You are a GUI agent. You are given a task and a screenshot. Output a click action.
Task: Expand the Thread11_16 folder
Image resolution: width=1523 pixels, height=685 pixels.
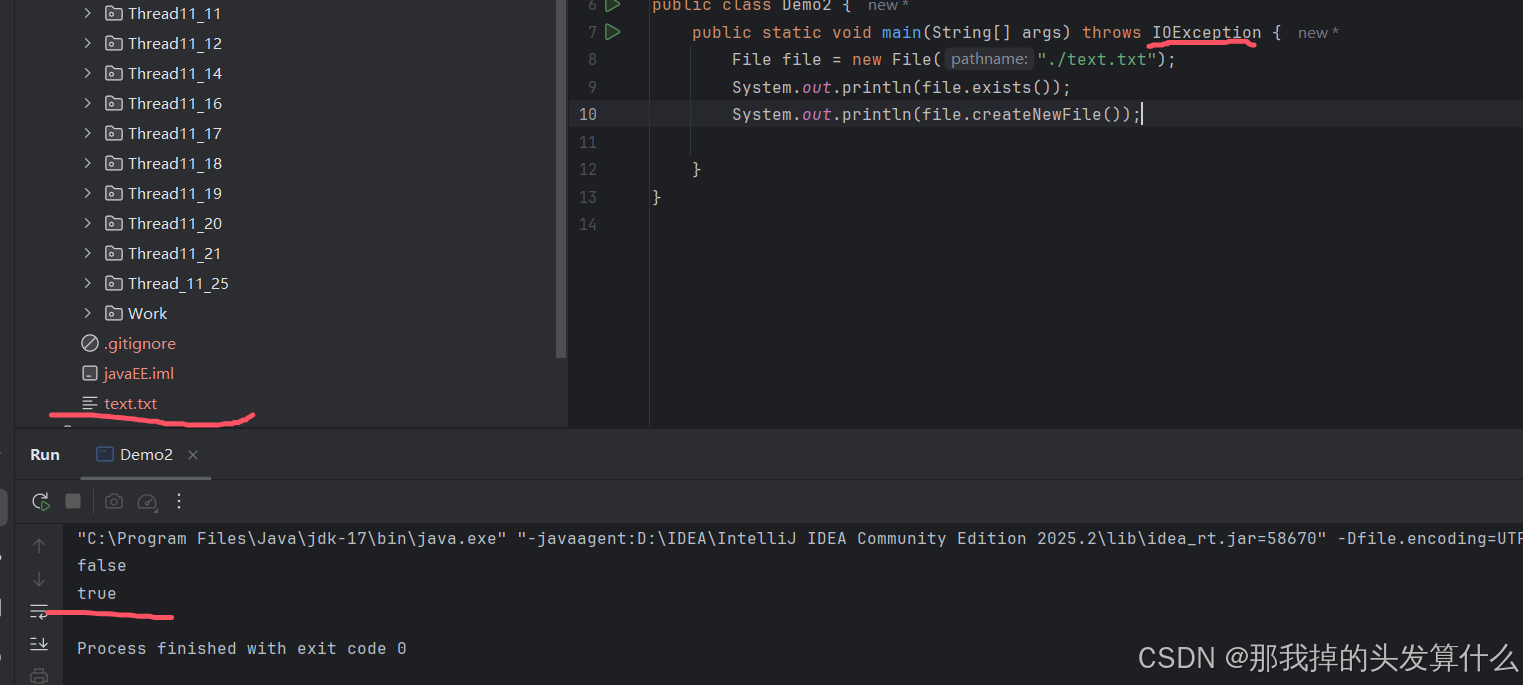(87, 103)
